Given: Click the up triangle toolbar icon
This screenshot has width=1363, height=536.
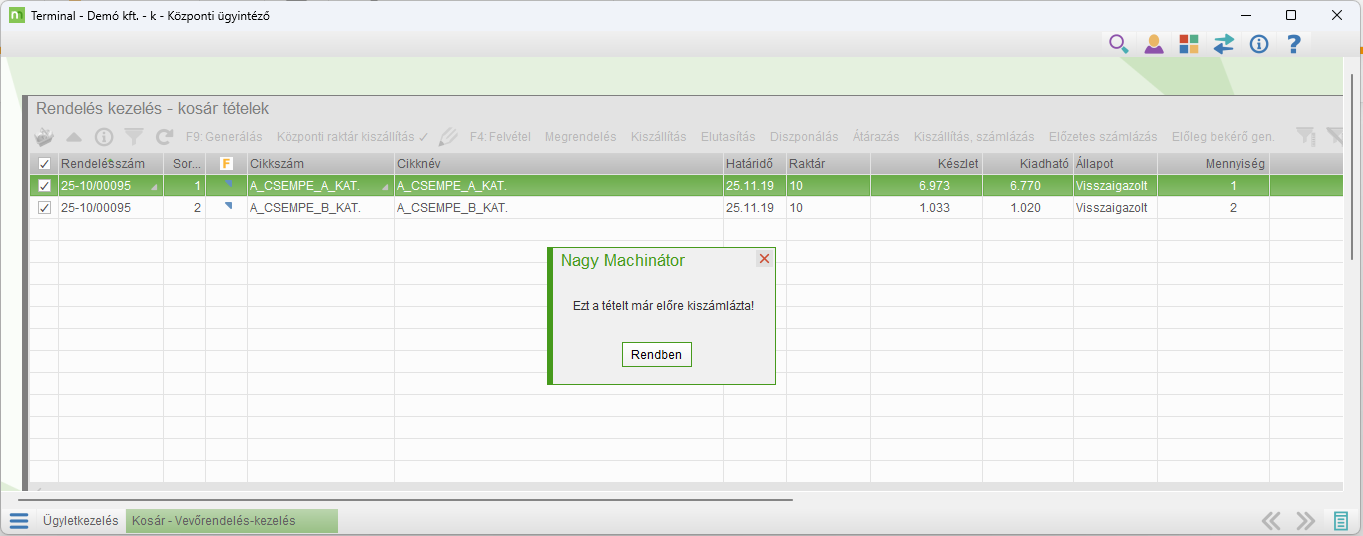Looking at the screenshot, I should [x=74, y=136].
